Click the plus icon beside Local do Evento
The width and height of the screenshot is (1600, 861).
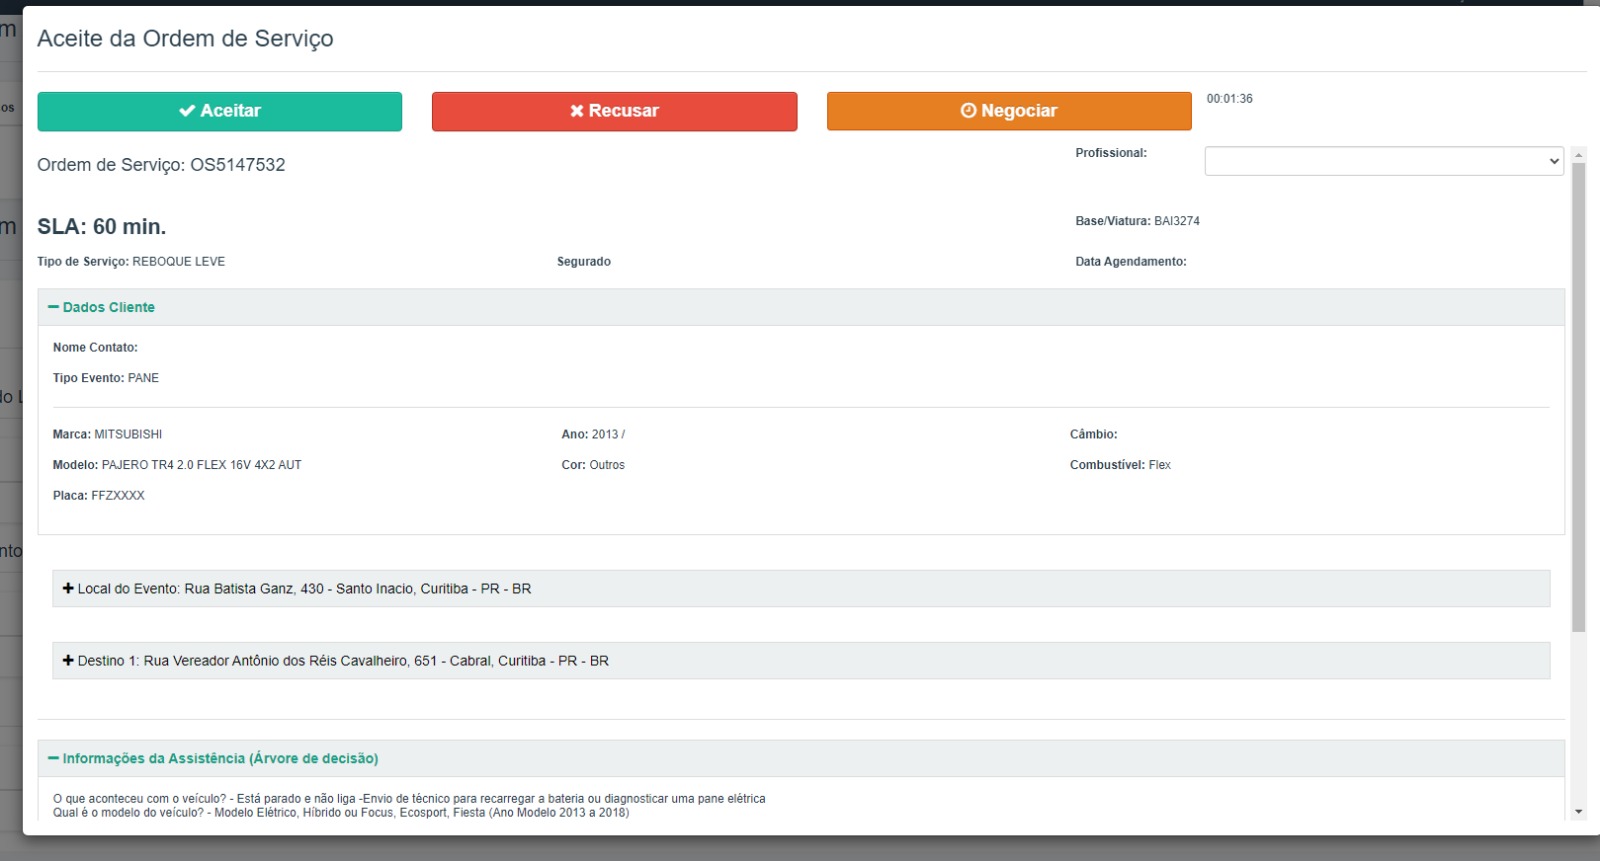(x=68, y=589)
